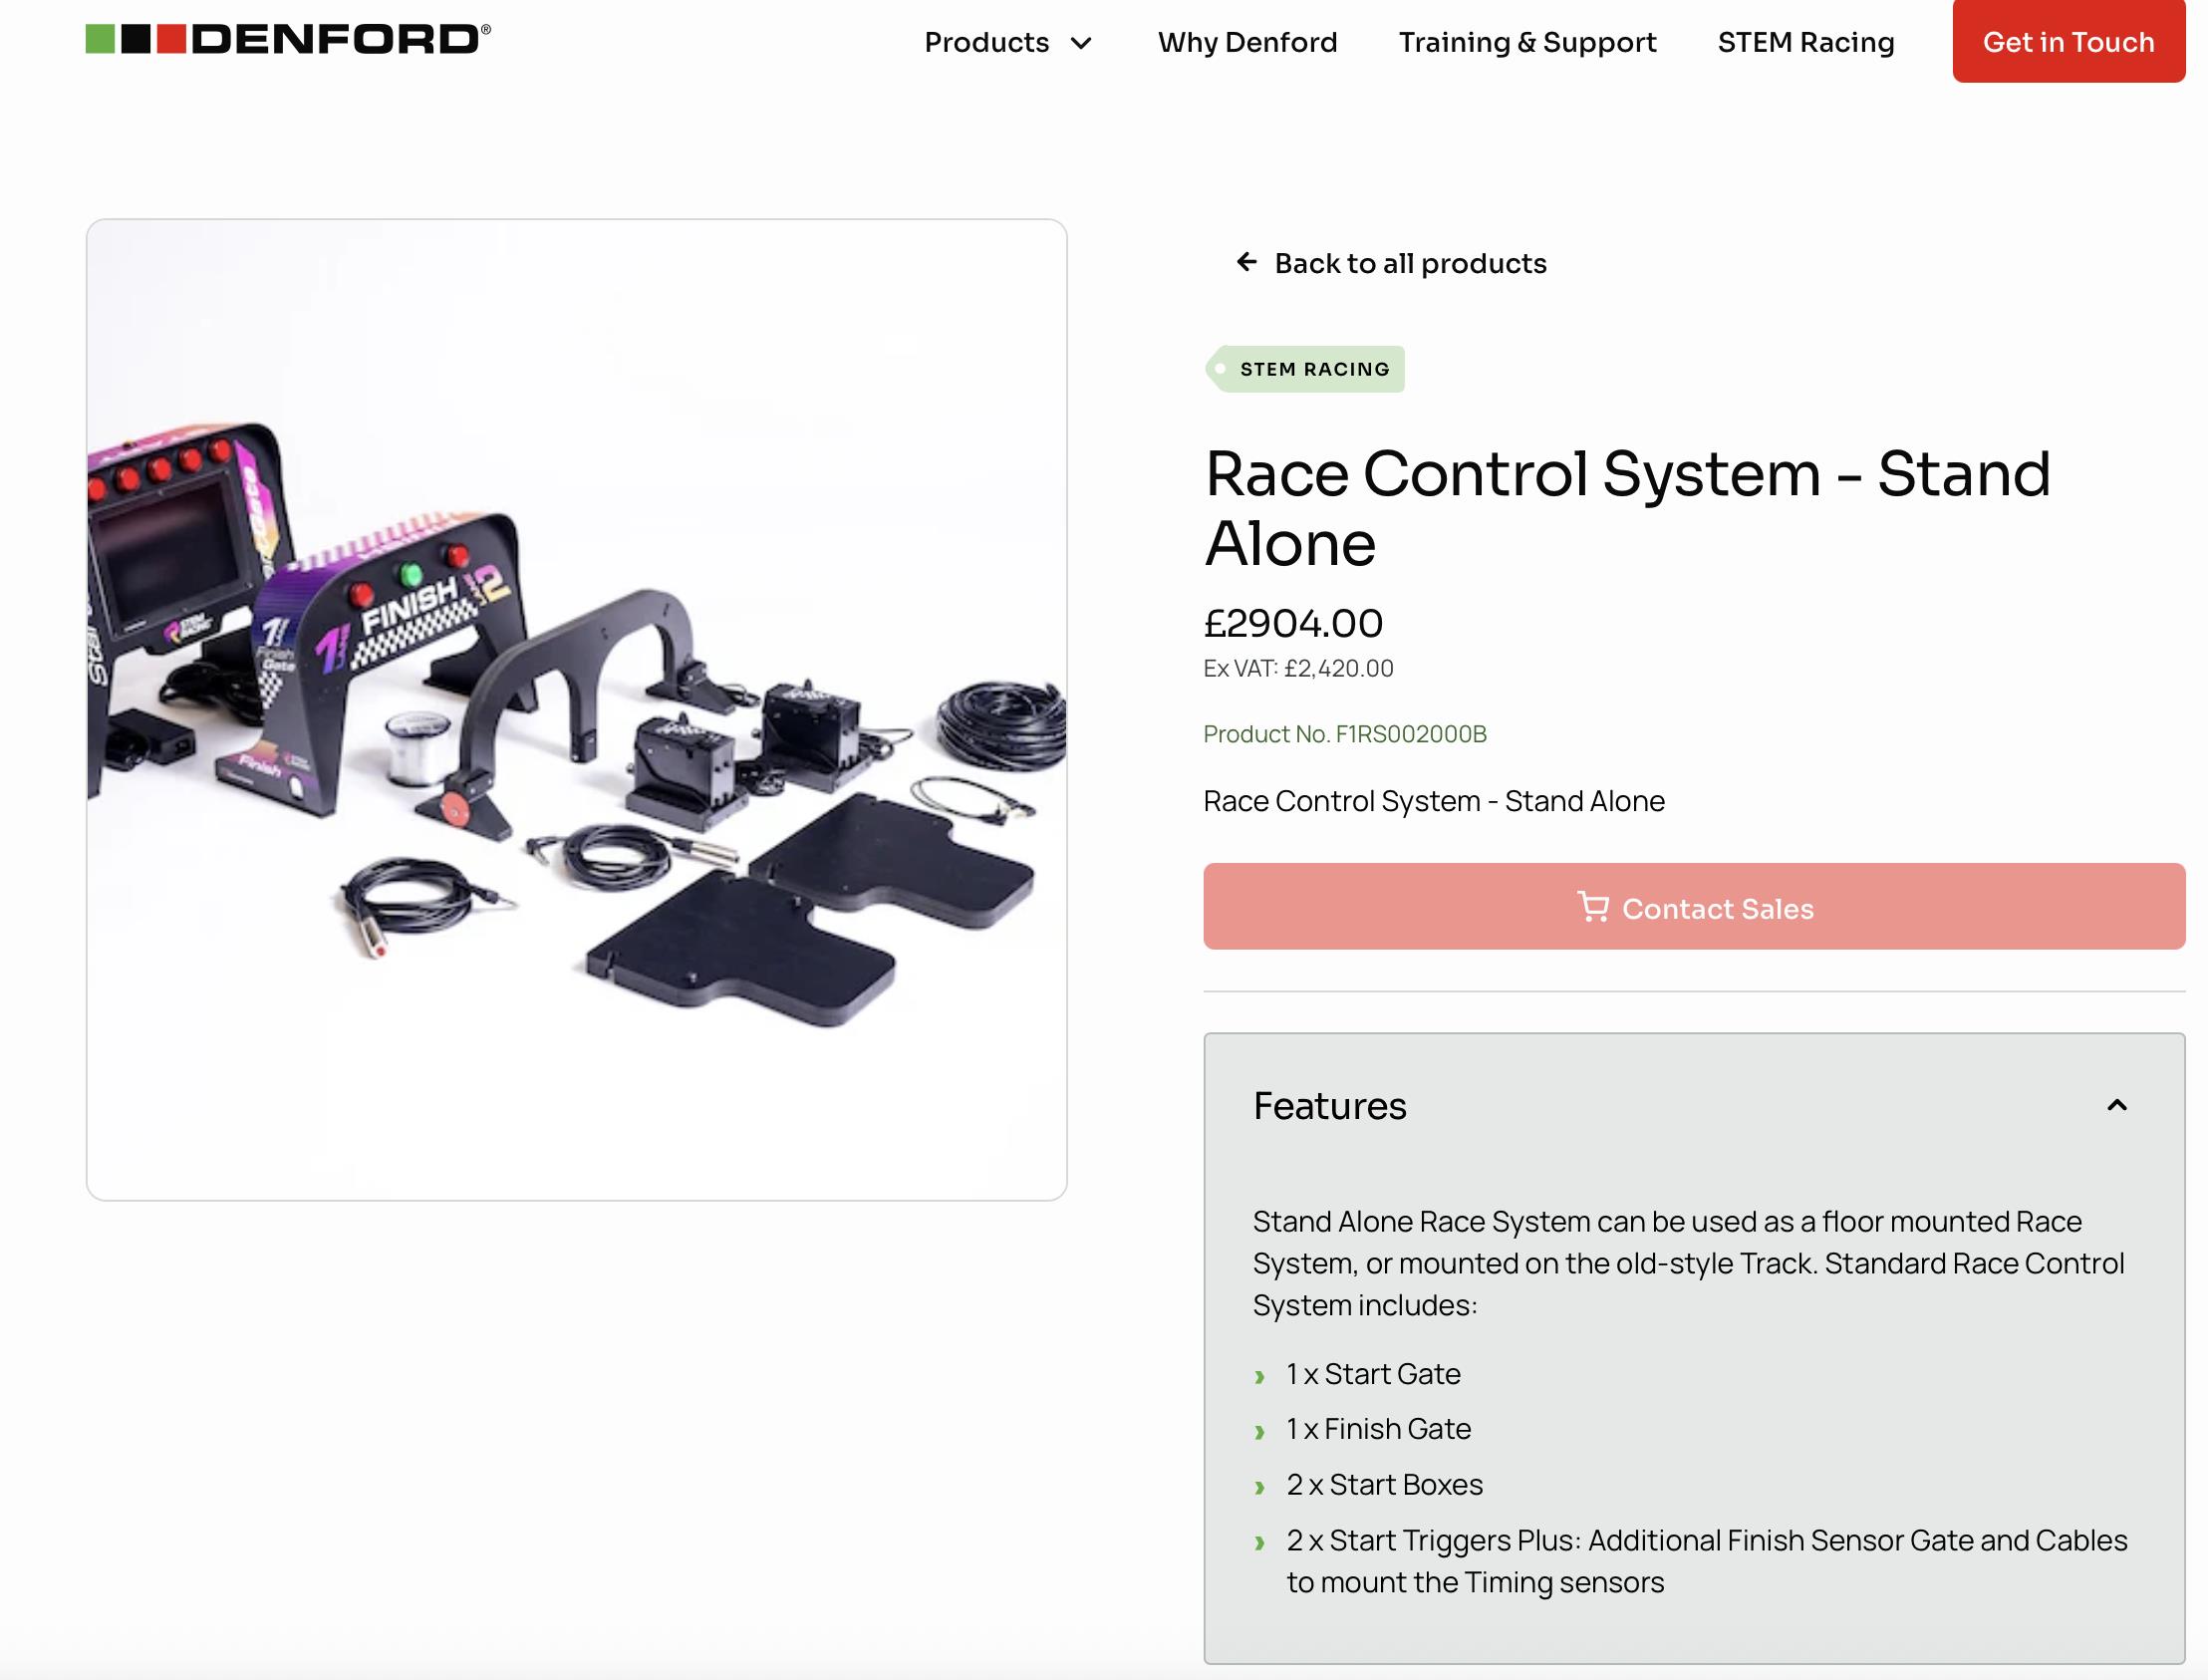Open the Why Denford page
The width and height of the screenshot is (2208, 1680).
tap(1247, 42)
